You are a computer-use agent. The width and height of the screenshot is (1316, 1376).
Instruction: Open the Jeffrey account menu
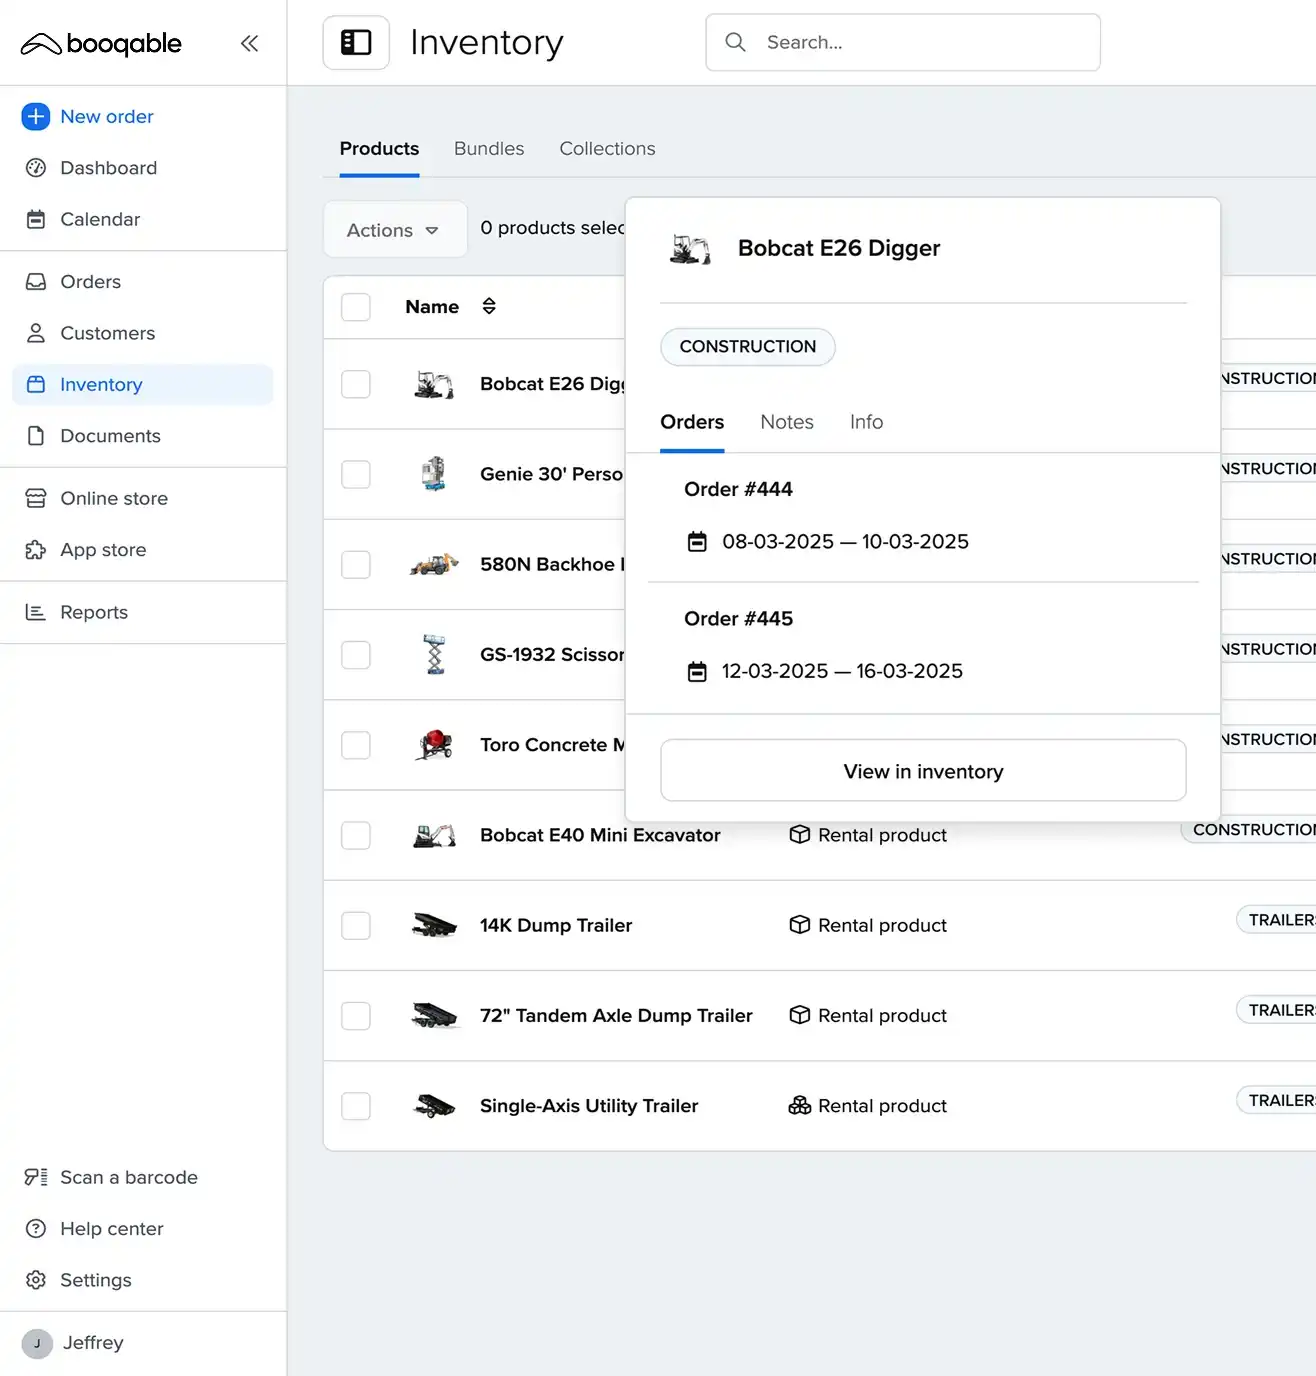click(92, 1343)
